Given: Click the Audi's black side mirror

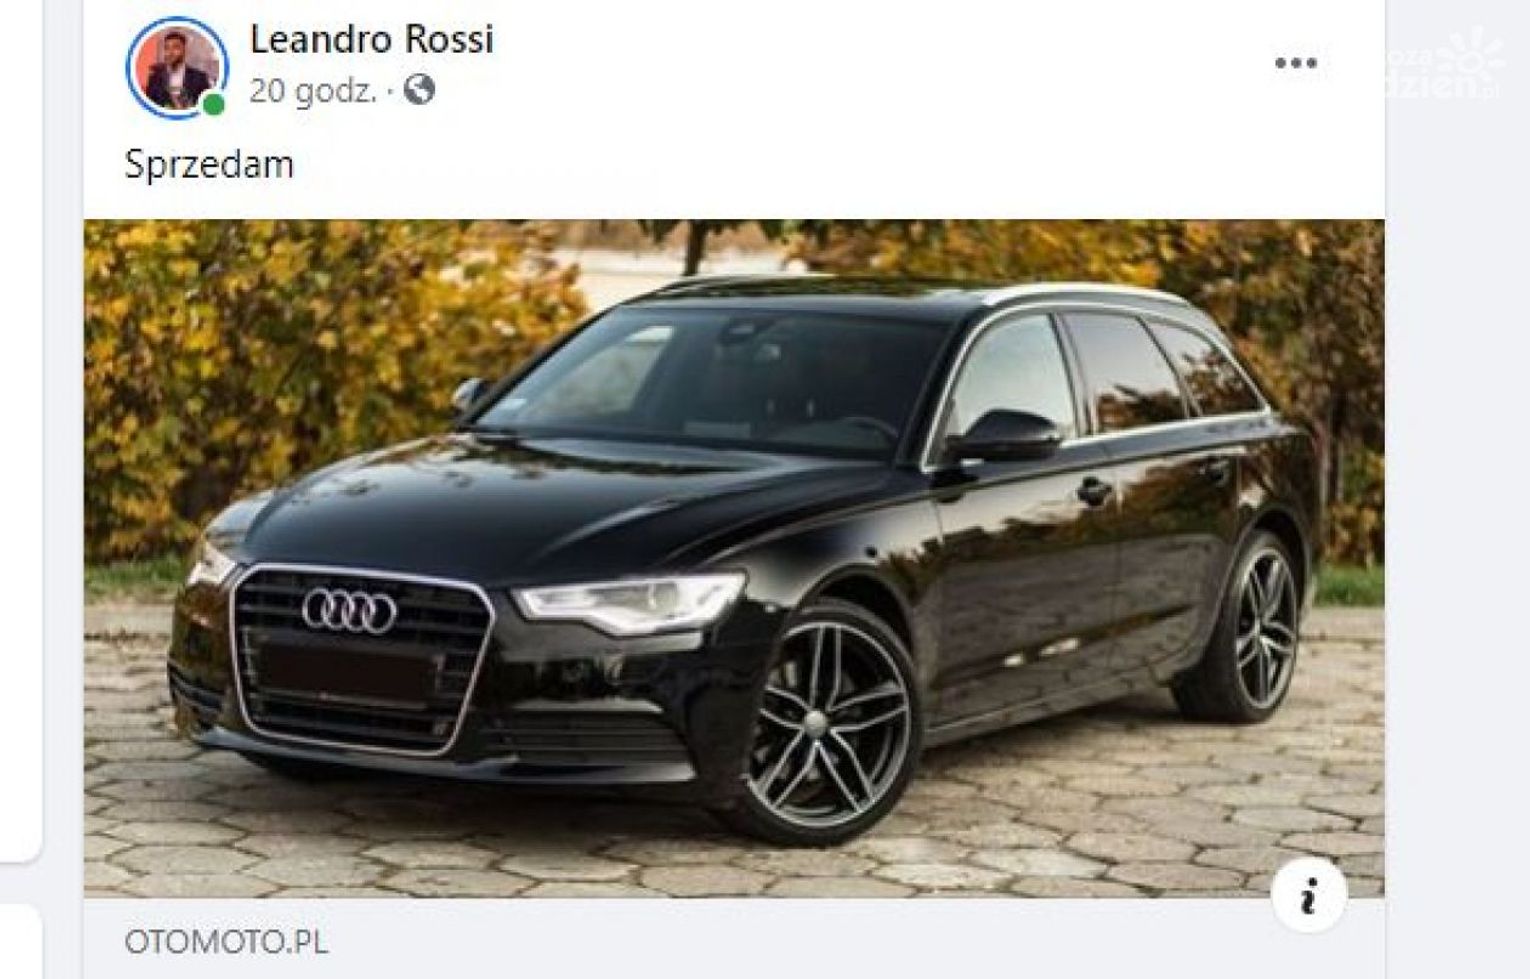Looking at the screenshot, I should (x=1002, y=436).
